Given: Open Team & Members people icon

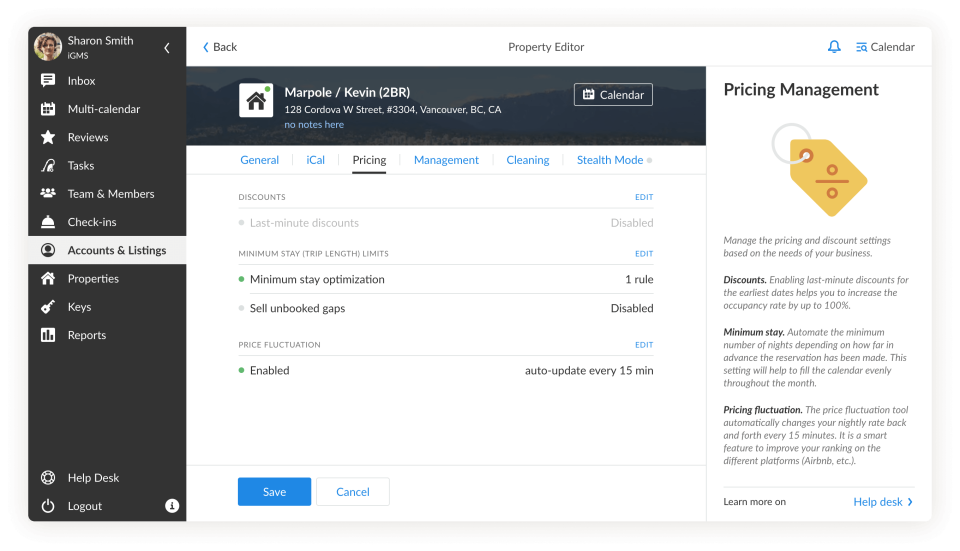Looking at the screenshot, I should tap(48, 194).
